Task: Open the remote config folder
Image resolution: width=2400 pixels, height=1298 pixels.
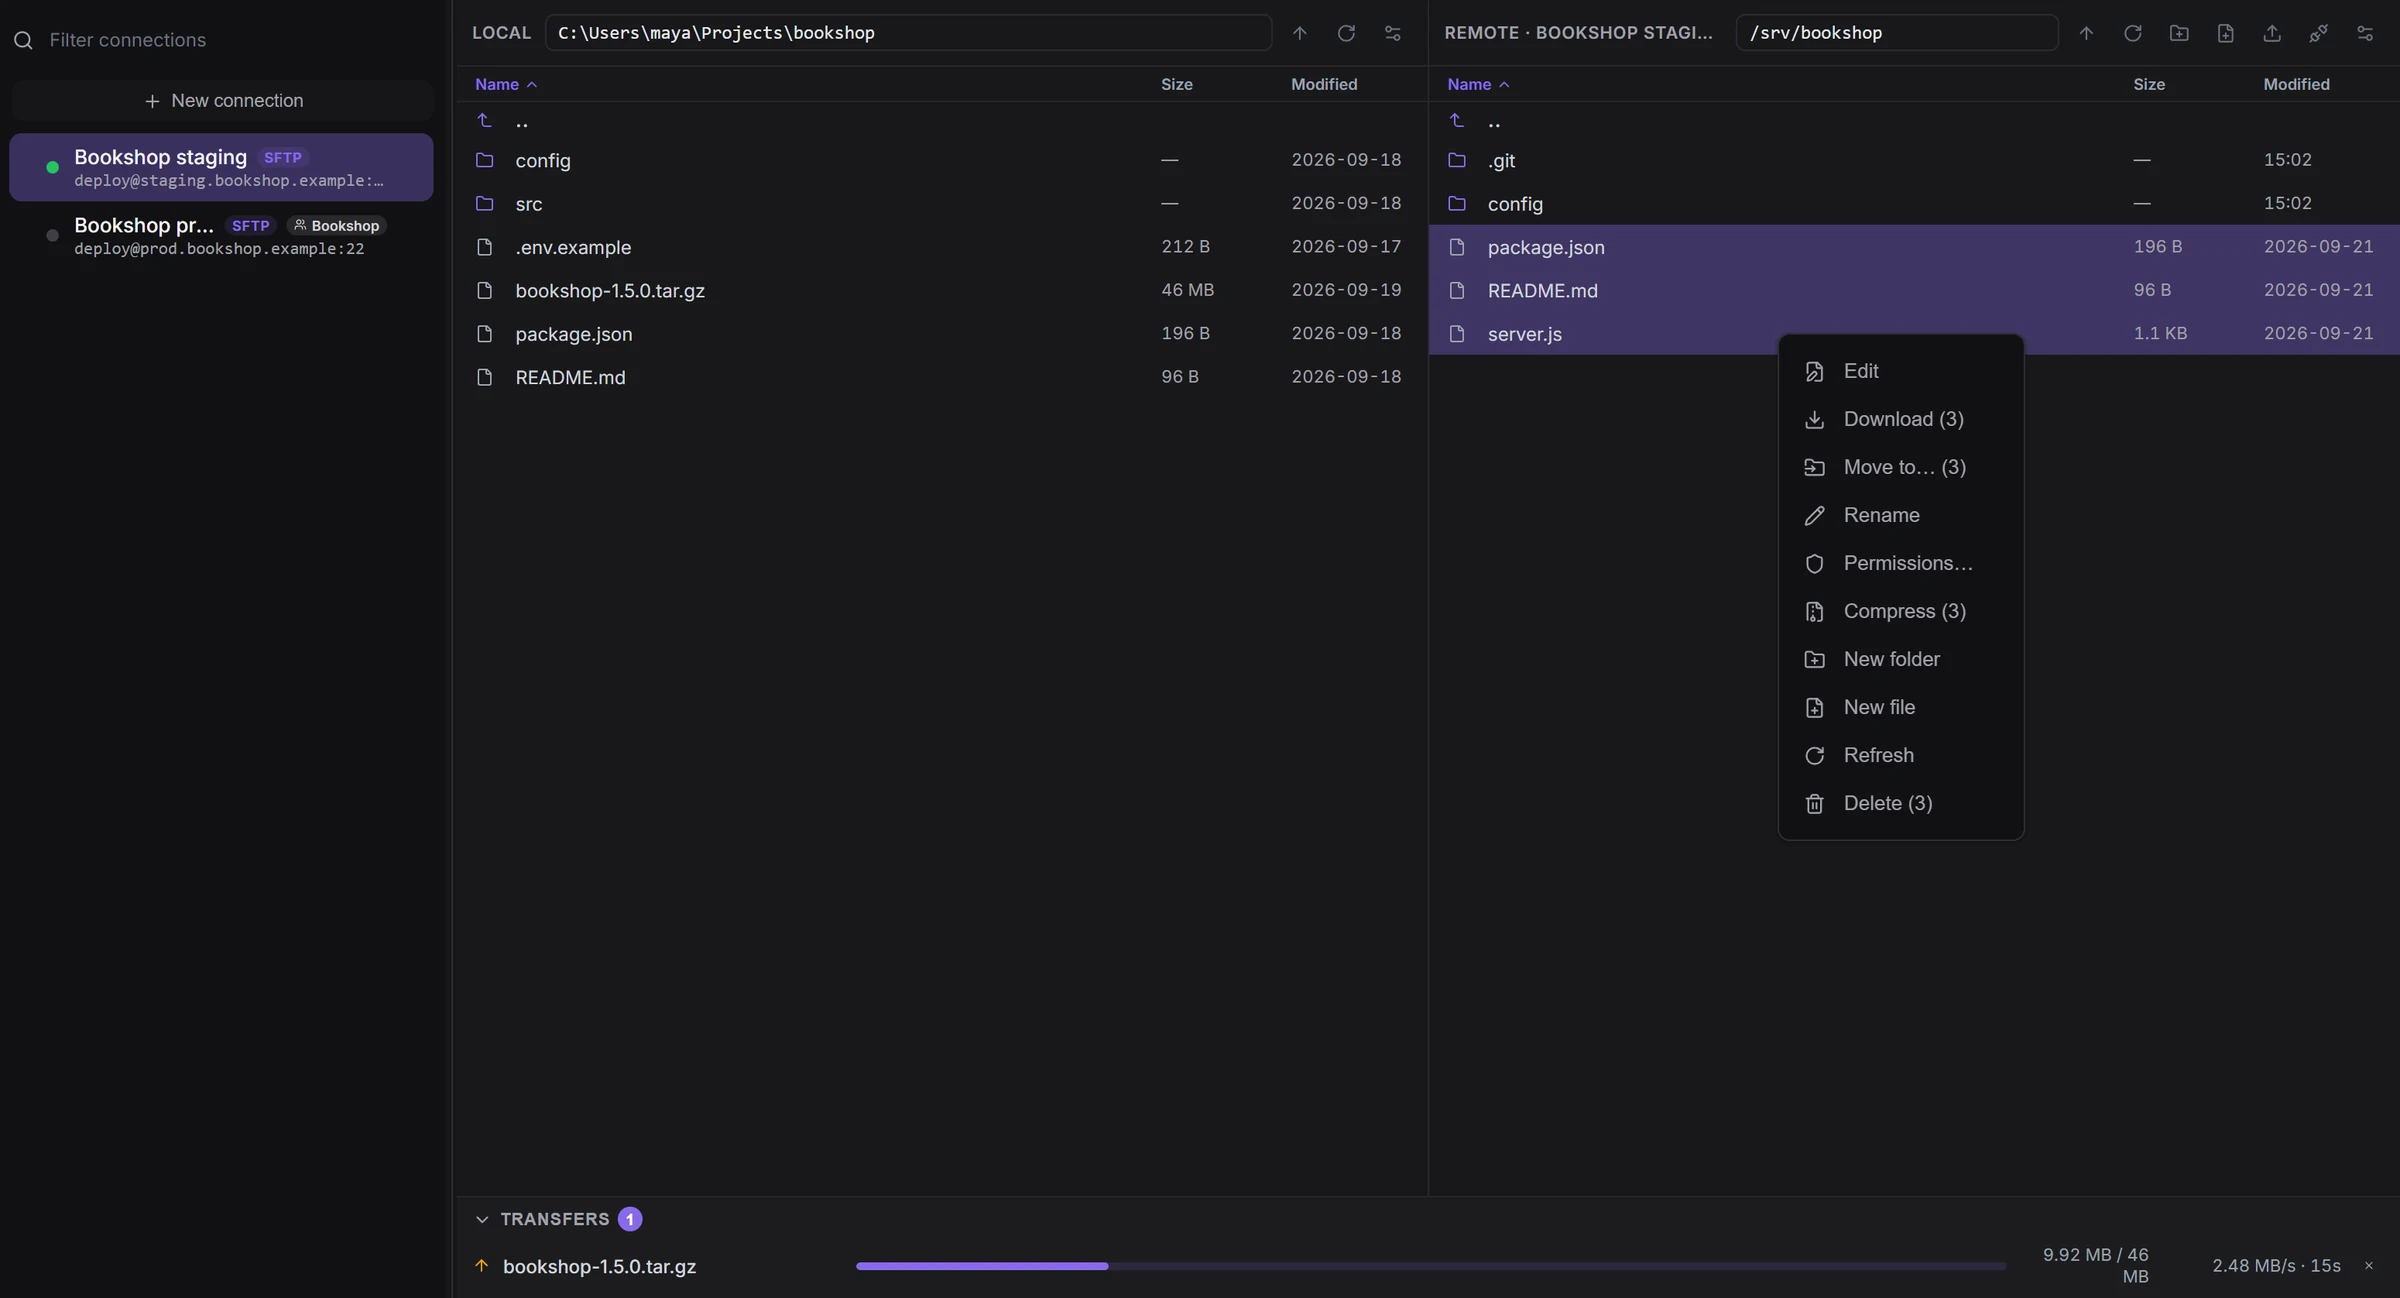Action: 1914,204
